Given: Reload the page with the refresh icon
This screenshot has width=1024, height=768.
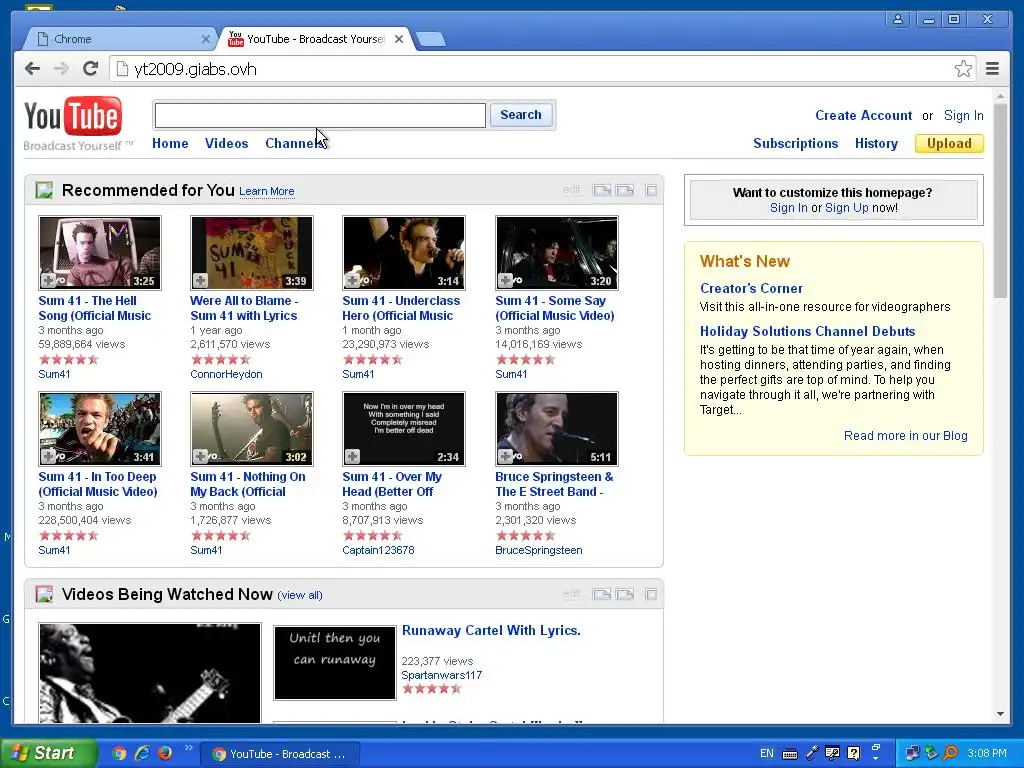Looking at the screenshot, I should pos(90,69).
